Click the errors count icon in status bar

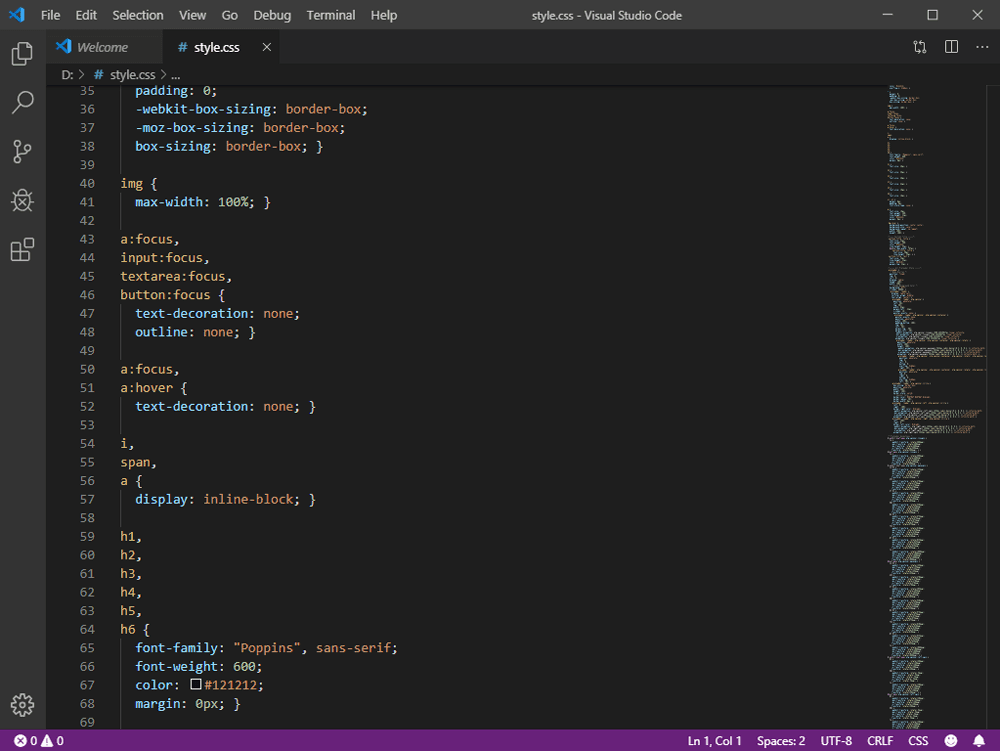pos(20,741)
